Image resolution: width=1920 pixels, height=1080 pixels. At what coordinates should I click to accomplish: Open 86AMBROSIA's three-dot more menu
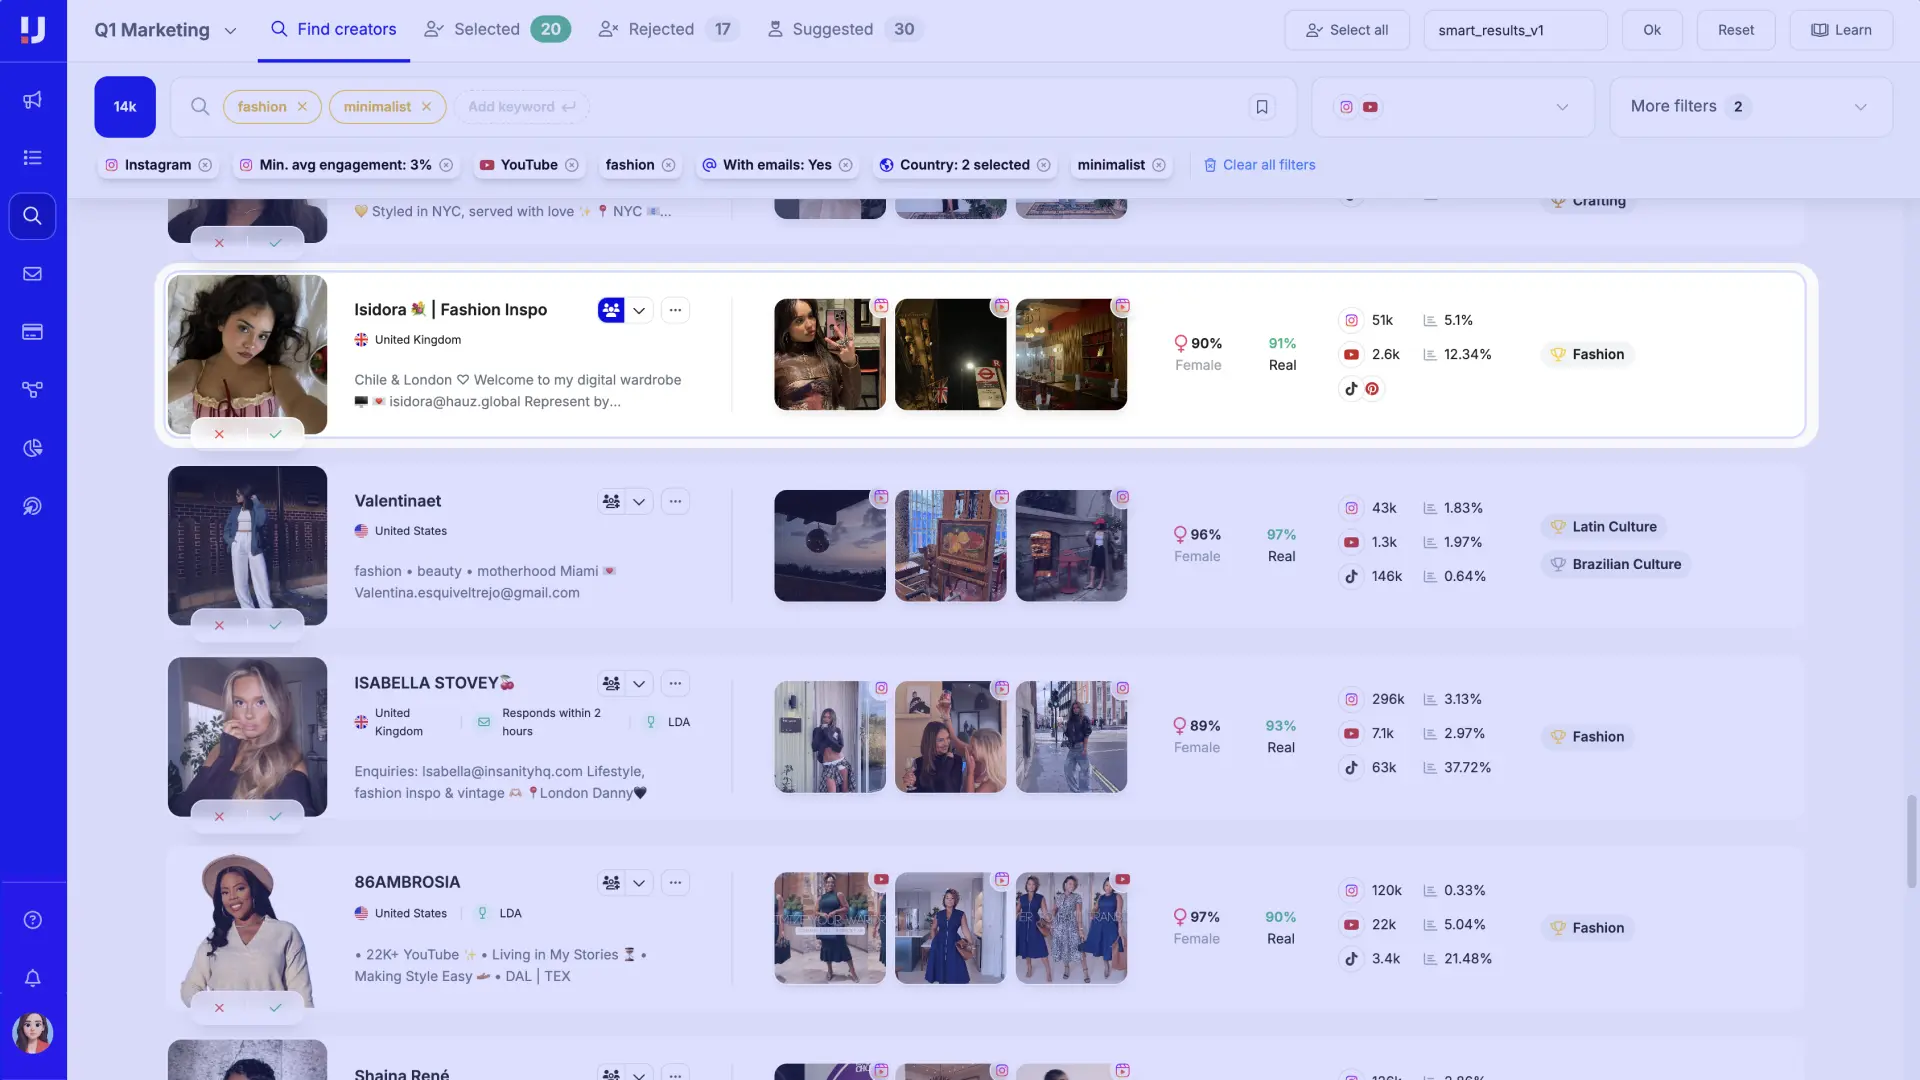[x=676, y=883]
